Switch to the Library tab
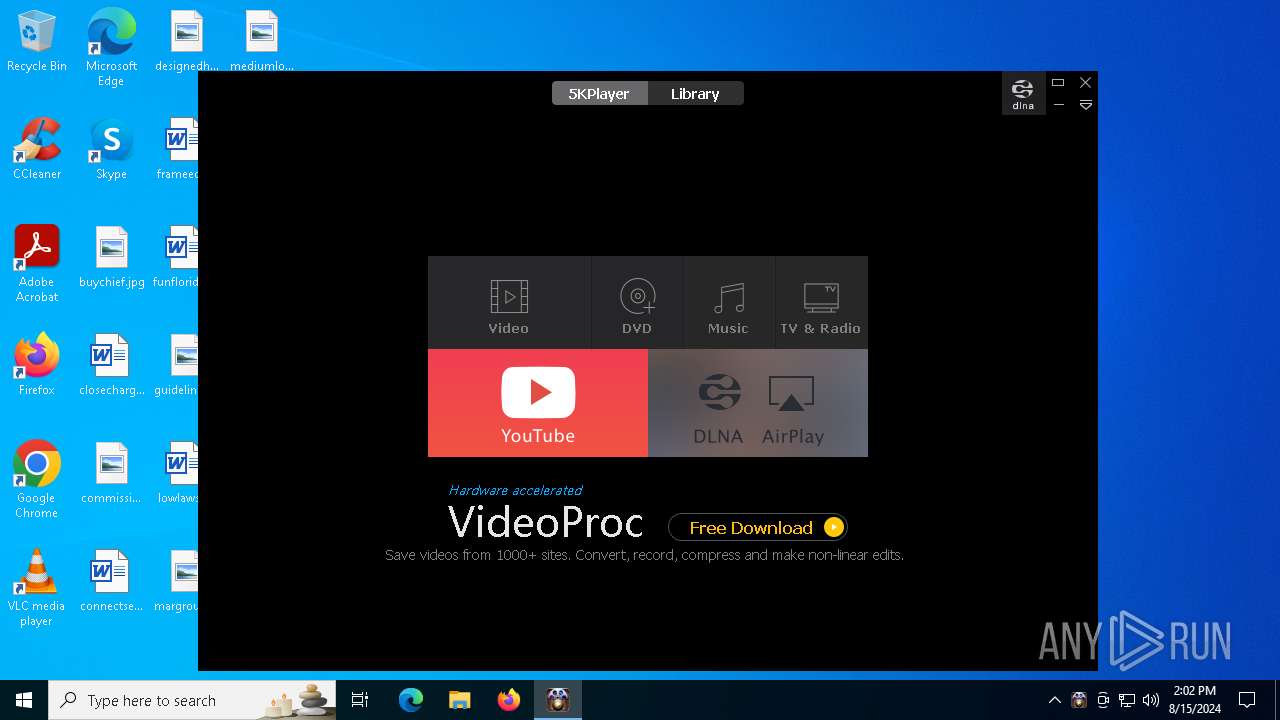Image resolution: width=1280 pixels, height=720 pixels. (x=695, y=93)
